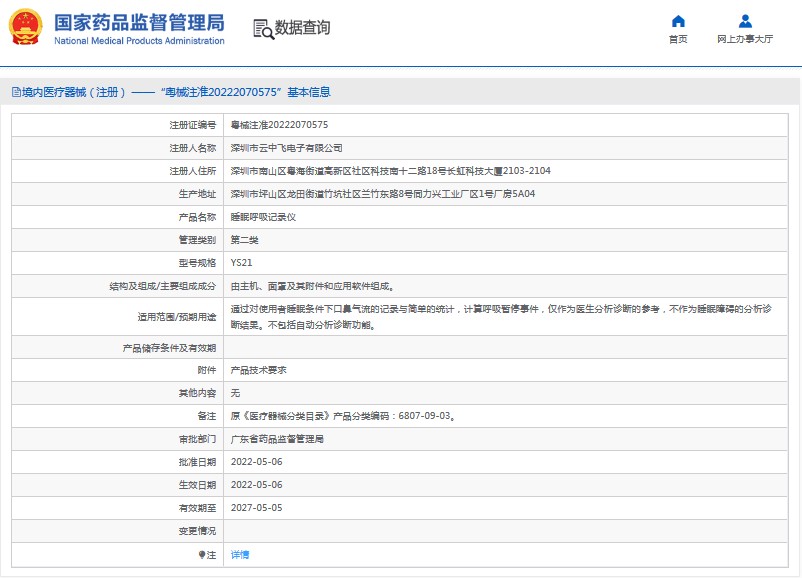Image resolution: width=802 pixels, height=578 pixels.
Task: Click 国家药品监督管理局 title text
Action: [x=139, y=23]
